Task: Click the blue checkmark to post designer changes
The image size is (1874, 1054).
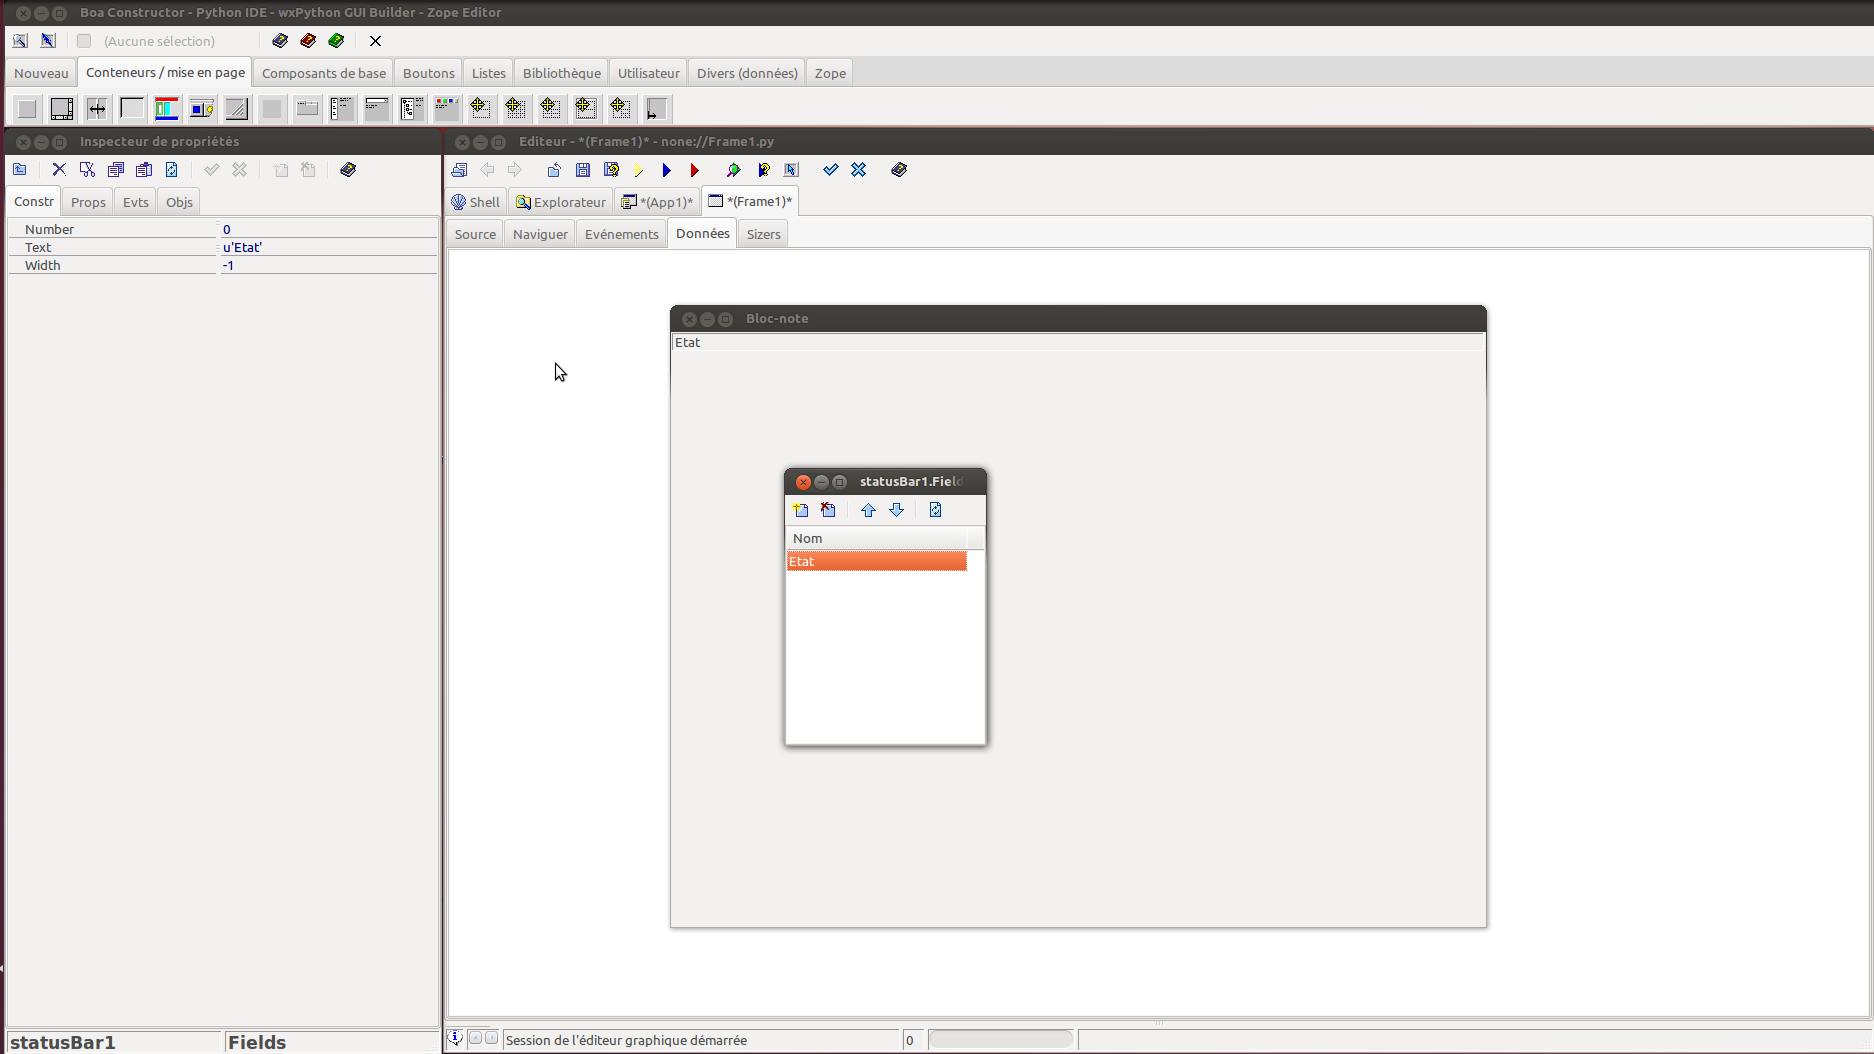Action: coord(830,170)
